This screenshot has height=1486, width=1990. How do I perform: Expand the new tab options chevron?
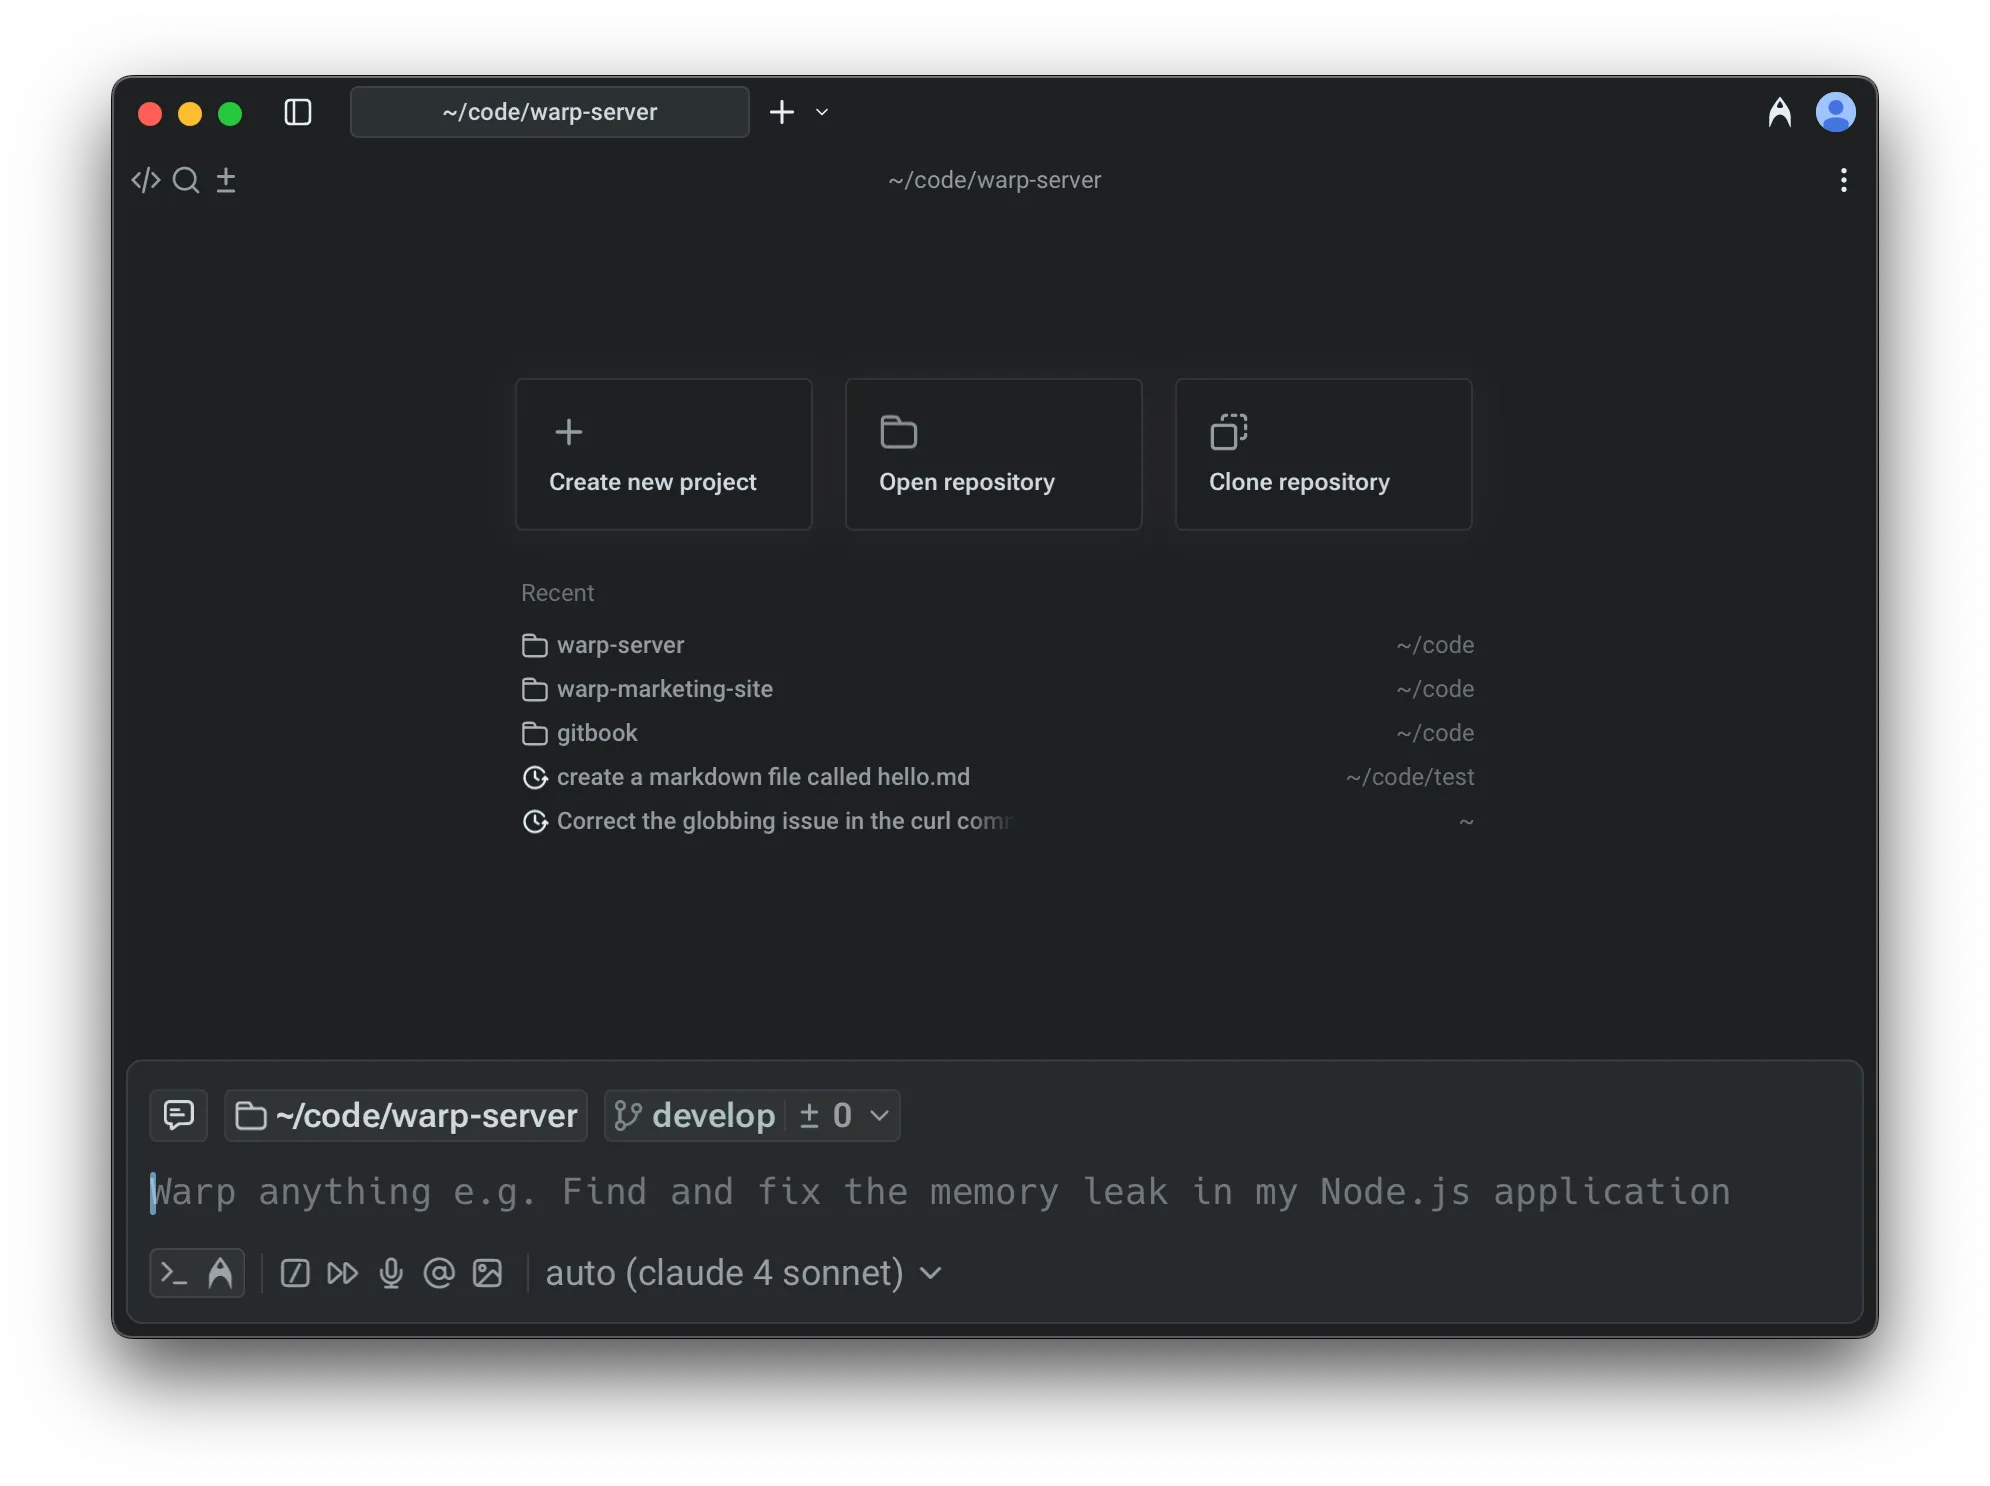822,112
